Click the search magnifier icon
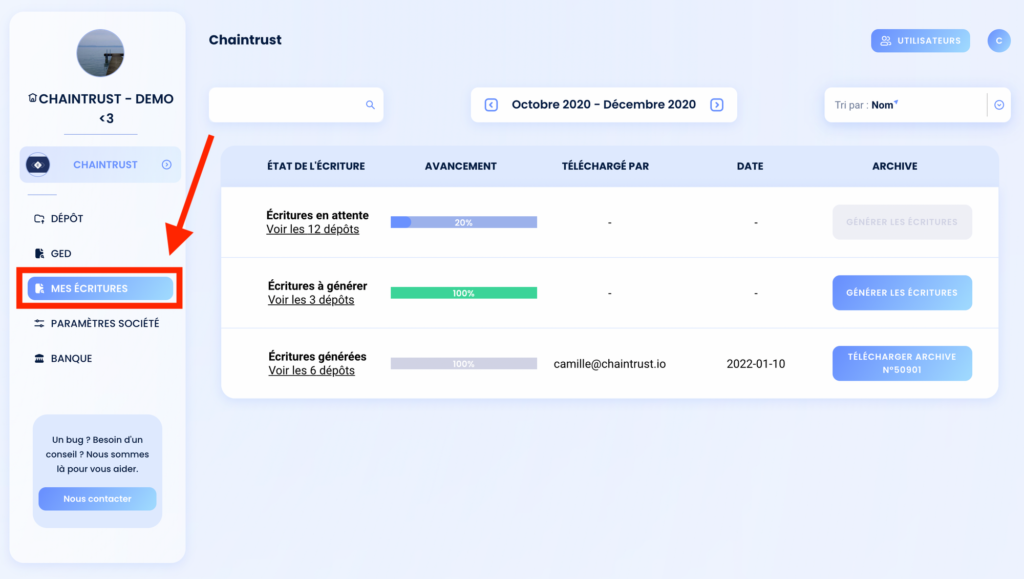 click(x=370, y=104)
